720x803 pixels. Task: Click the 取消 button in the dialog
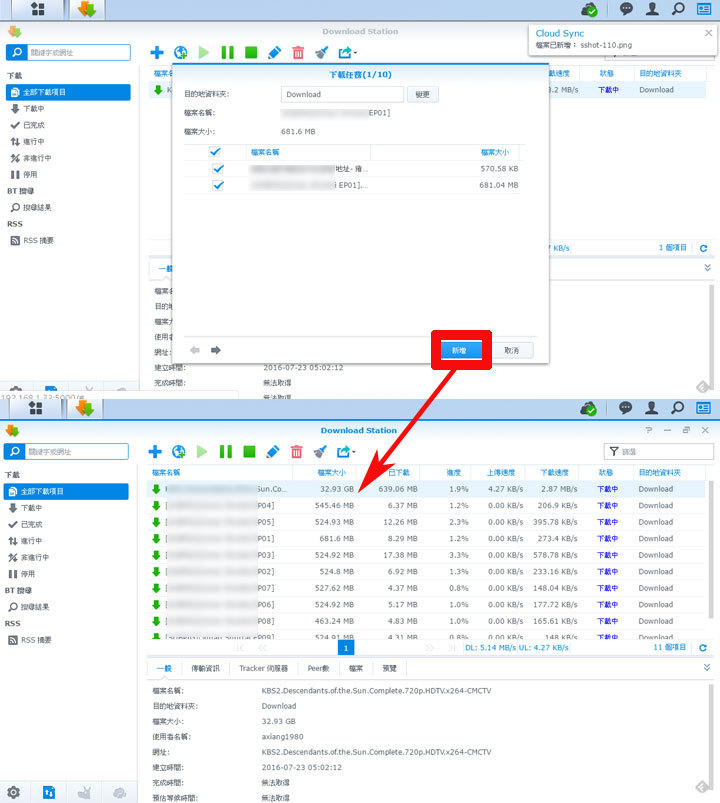[x=512, y=350]
